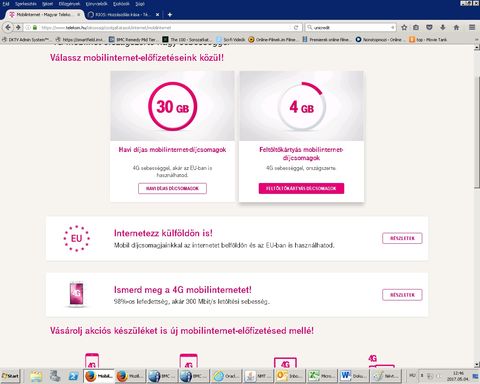This screenshot has width=480, height=384.
Task: Switch to the second browser tab
Action: click(123, 15)
